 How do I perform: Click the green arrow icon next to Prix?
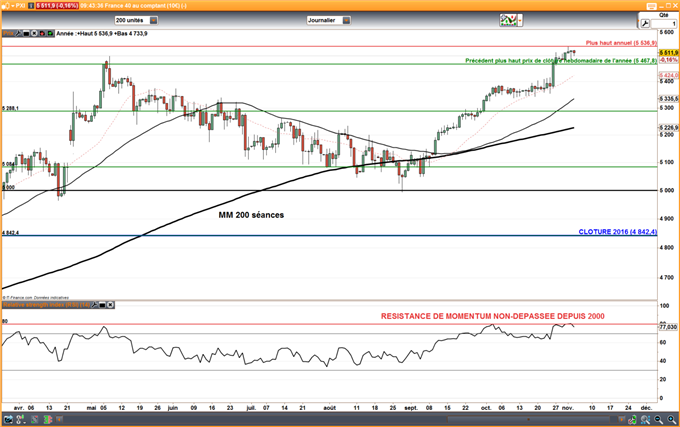[50, 33]
